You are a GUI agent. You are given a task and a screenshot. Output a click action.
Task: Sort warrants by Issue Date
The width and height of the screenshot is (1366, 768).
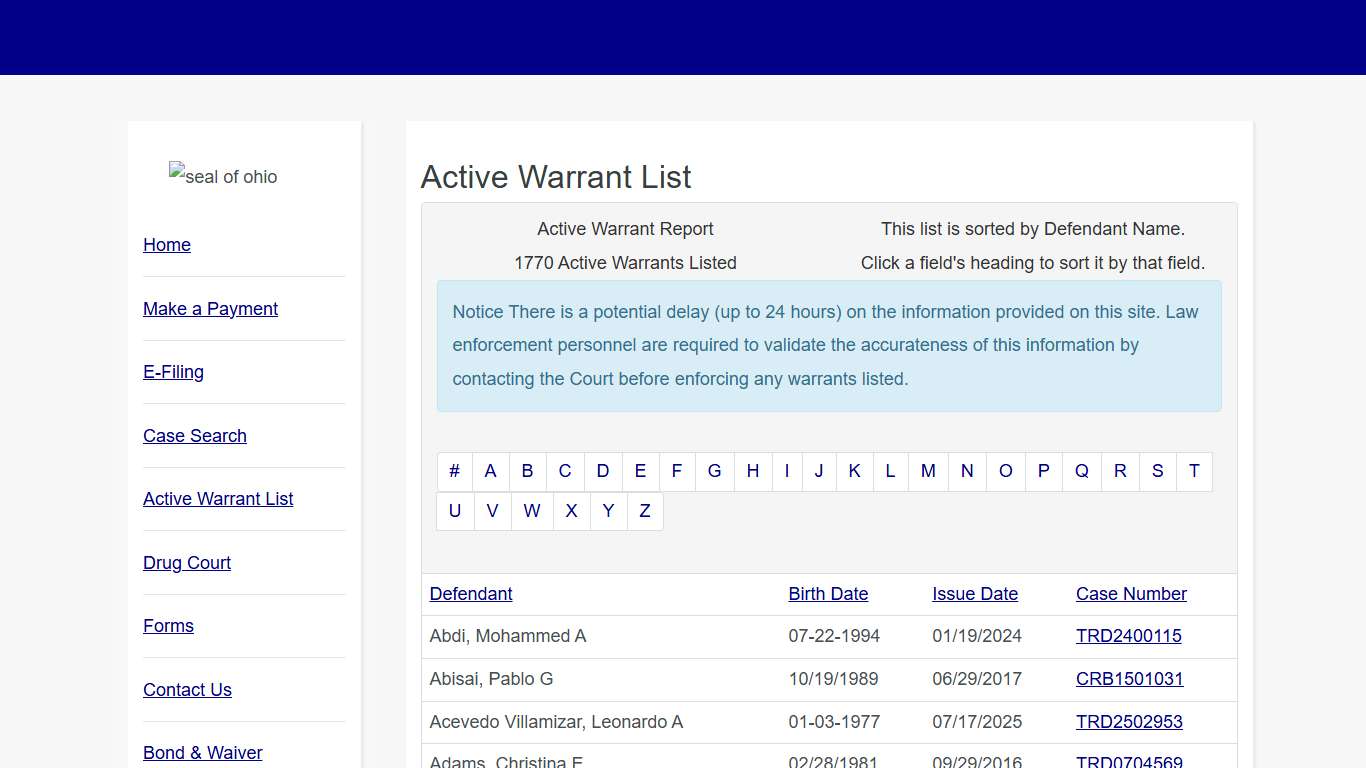point(975,594)
